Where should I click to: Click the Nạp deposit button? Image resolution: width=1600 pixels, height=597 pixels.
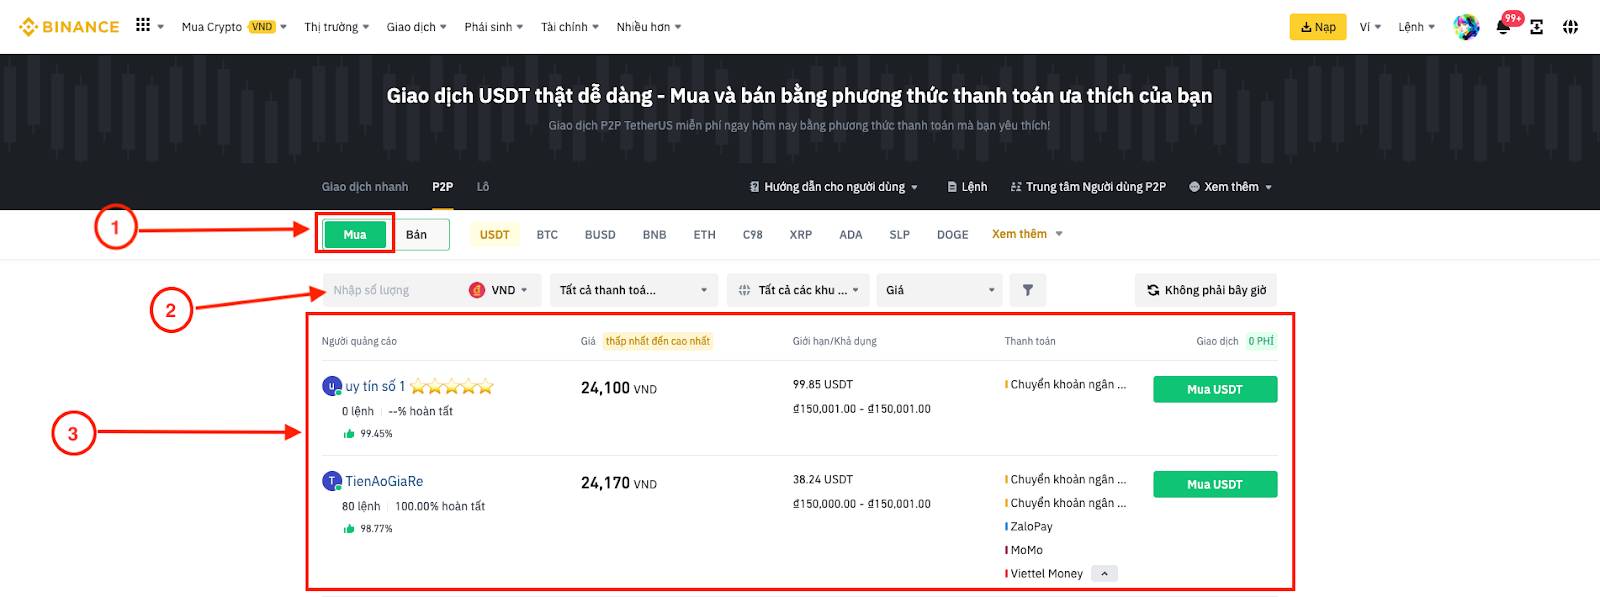pos(1318,27)
